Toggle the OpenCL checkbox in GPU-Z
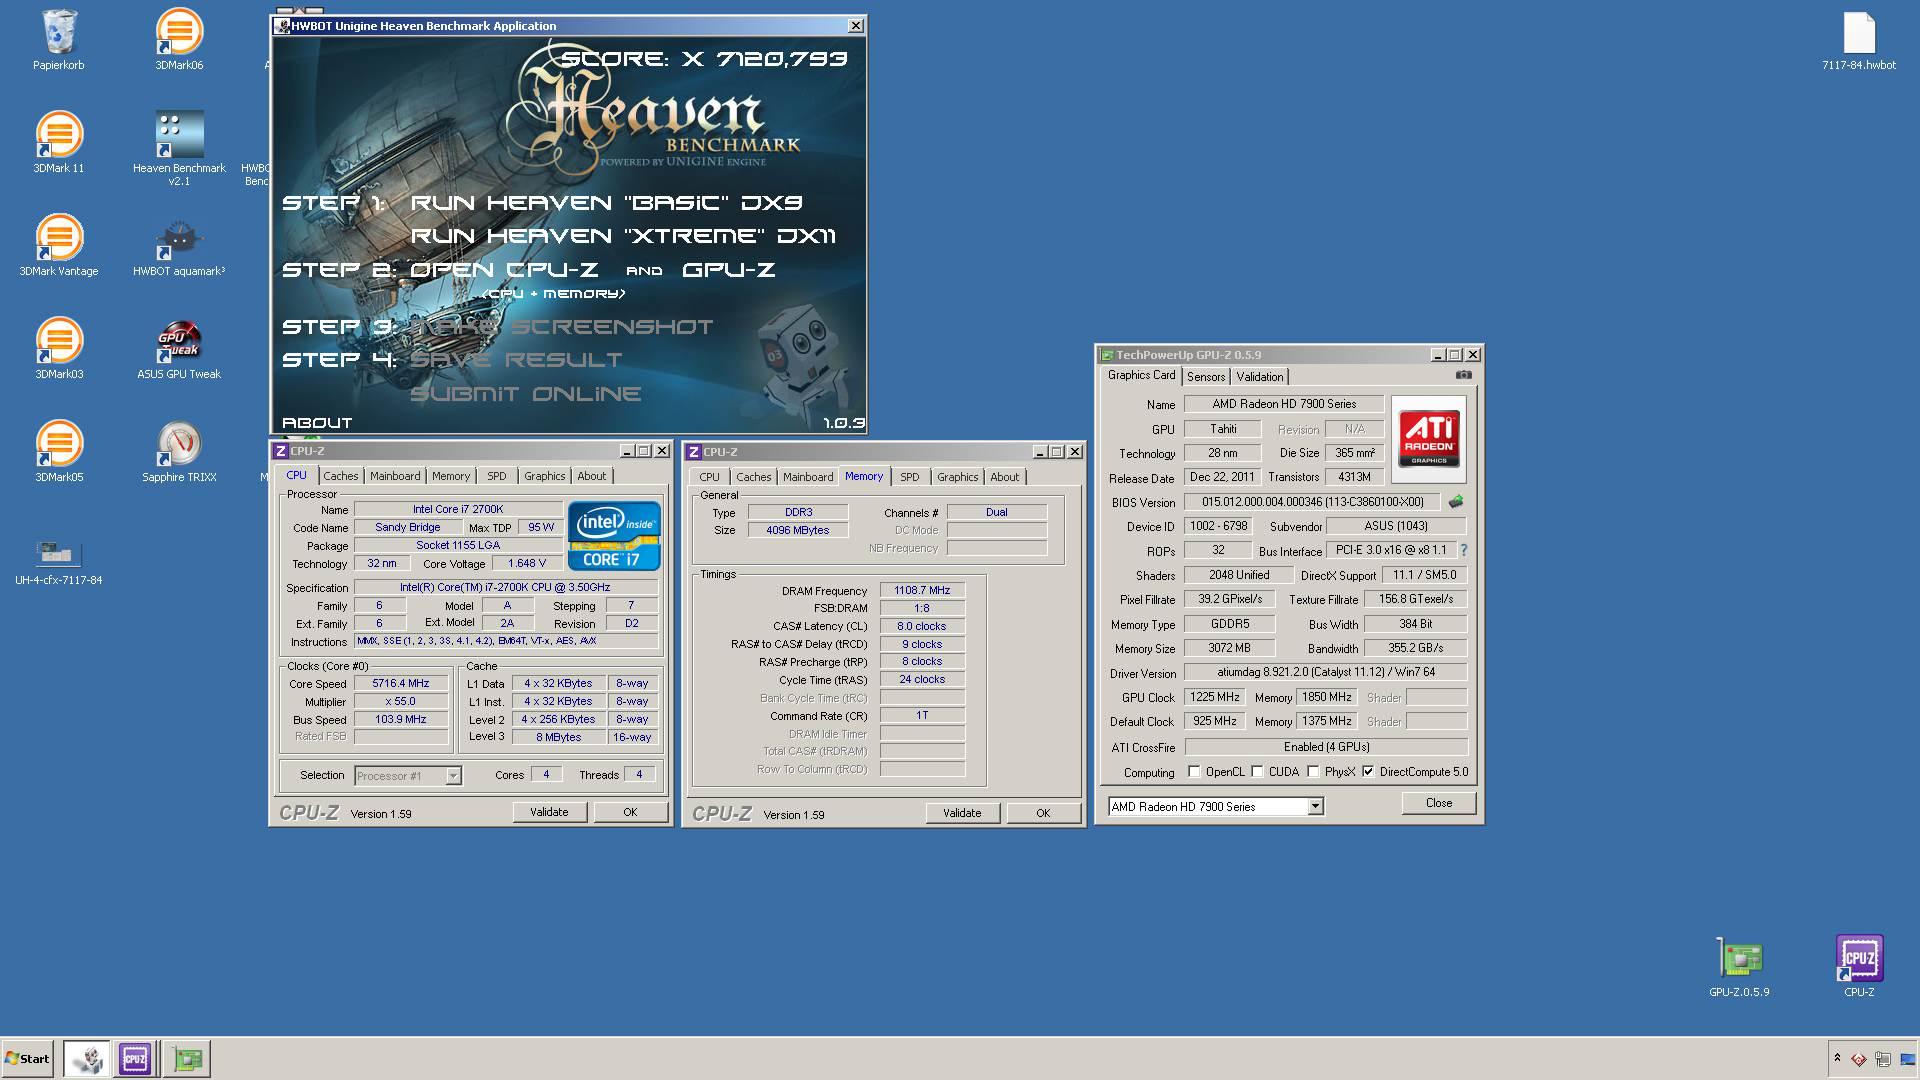The height and width of the screenshot is (1080, 1920). (x=1194, y=772)
